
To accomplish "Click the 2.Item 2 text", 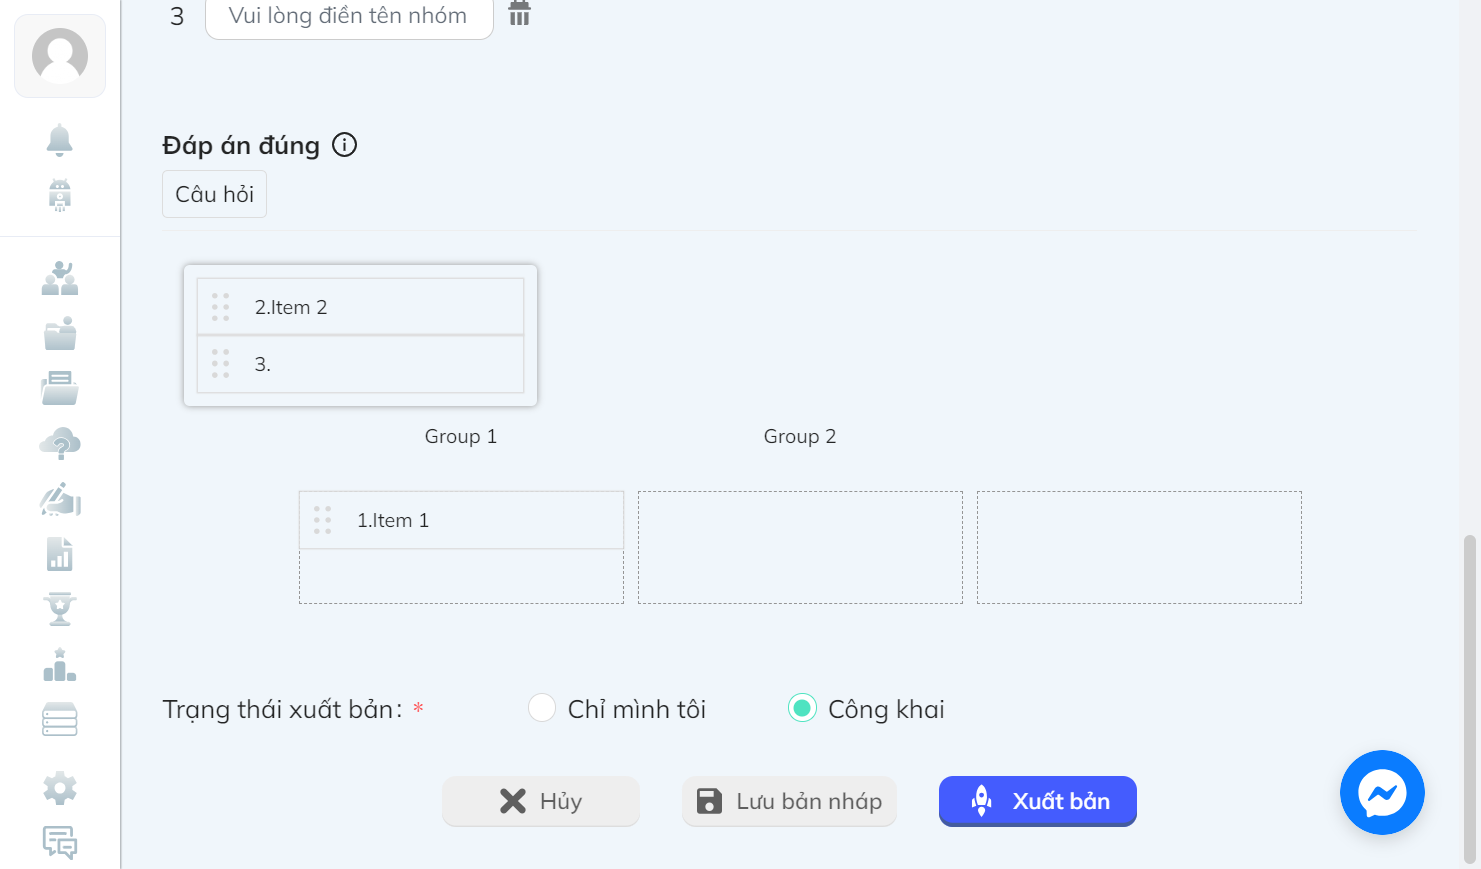I will (x=291, y=307).
